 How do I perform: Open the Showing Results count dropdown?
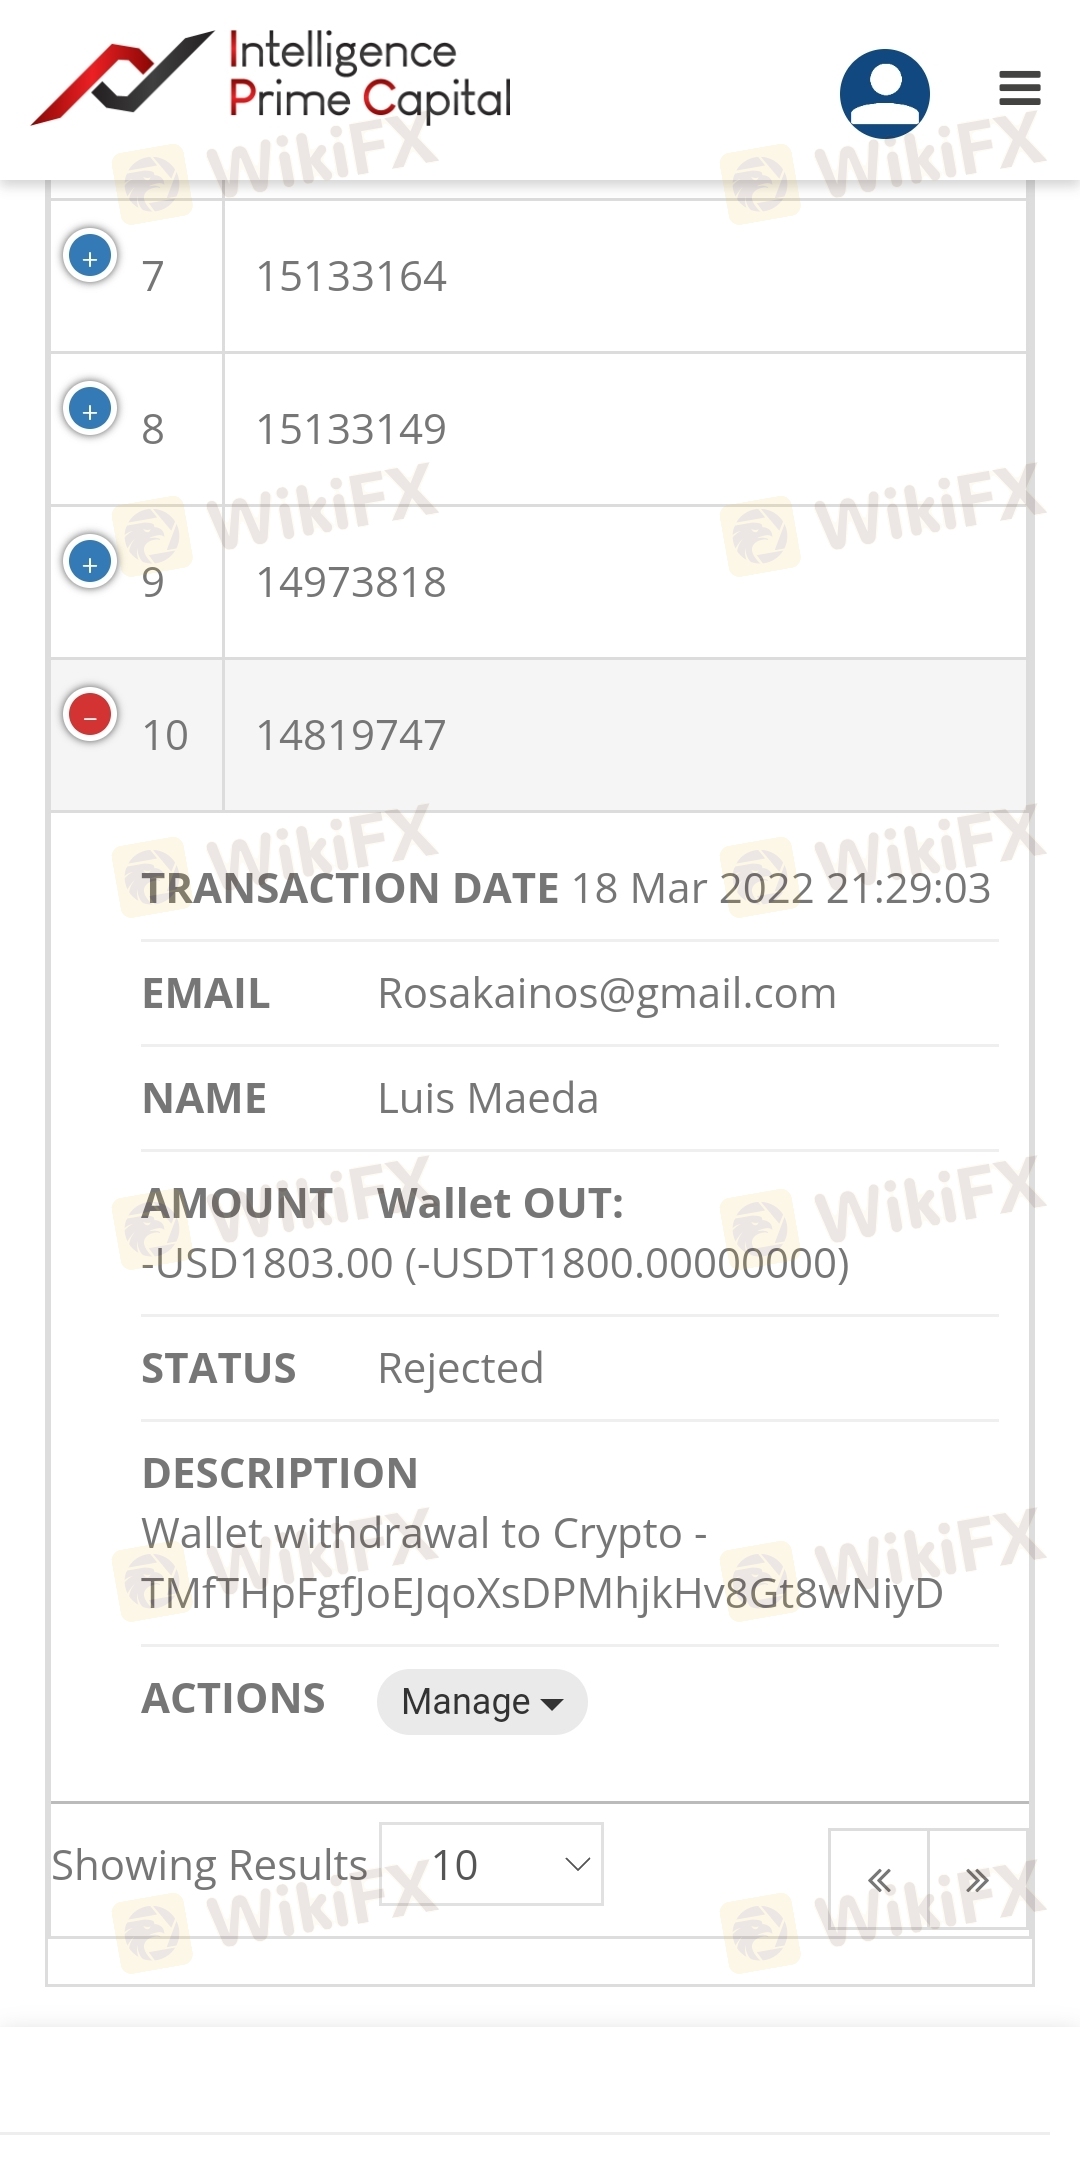491,1864
